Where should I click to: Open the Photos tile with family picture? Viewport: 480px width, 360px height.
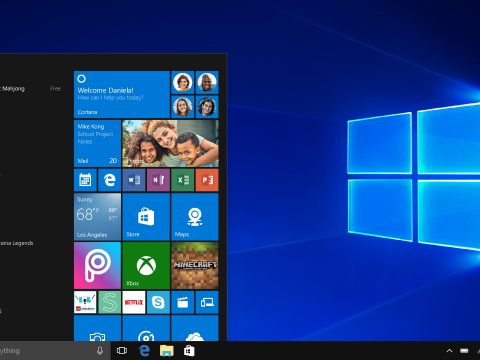[170, 143]
